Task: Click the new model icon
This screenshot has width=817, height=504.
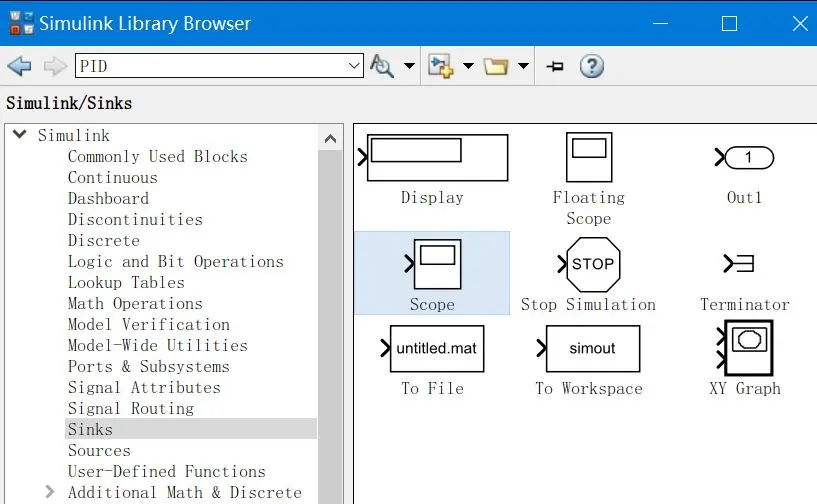Action: click(x=441, y=66)
